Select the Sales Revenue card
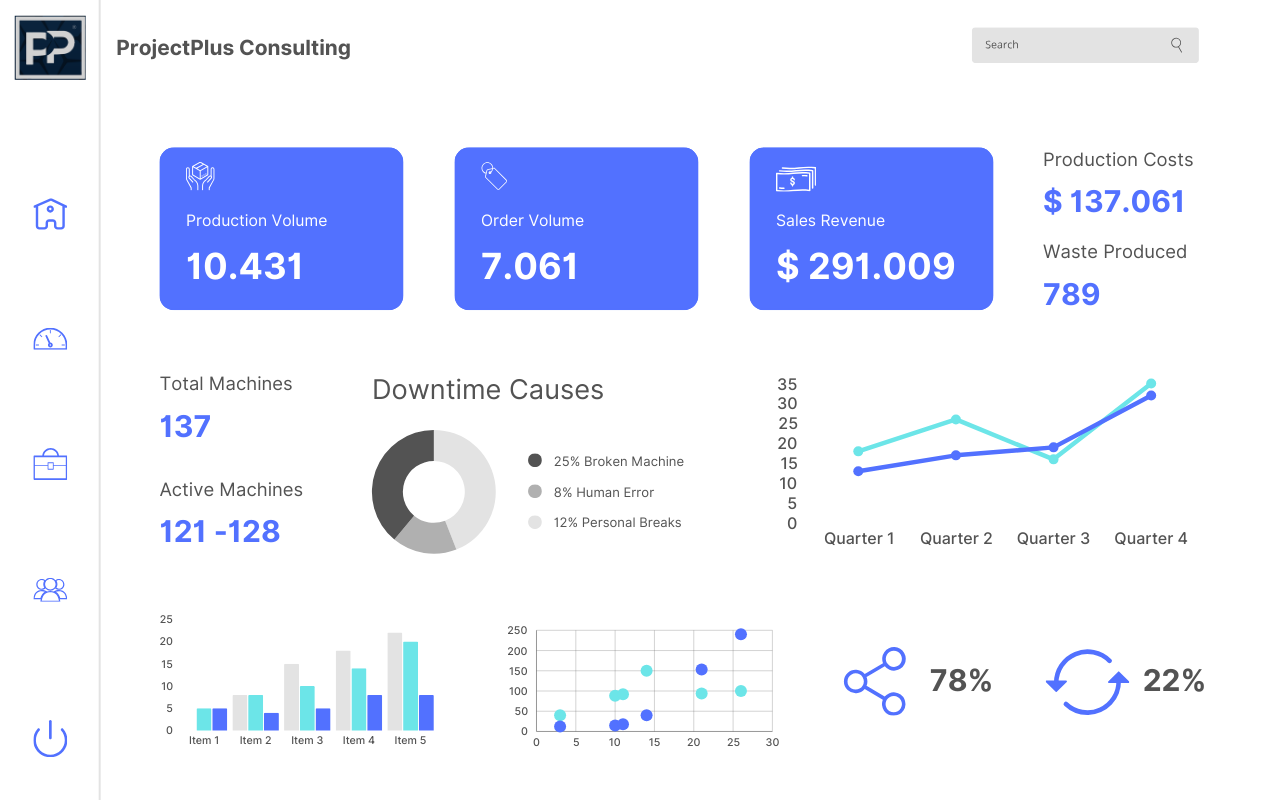Viewport: 1280px width, 800px height. 871,229
